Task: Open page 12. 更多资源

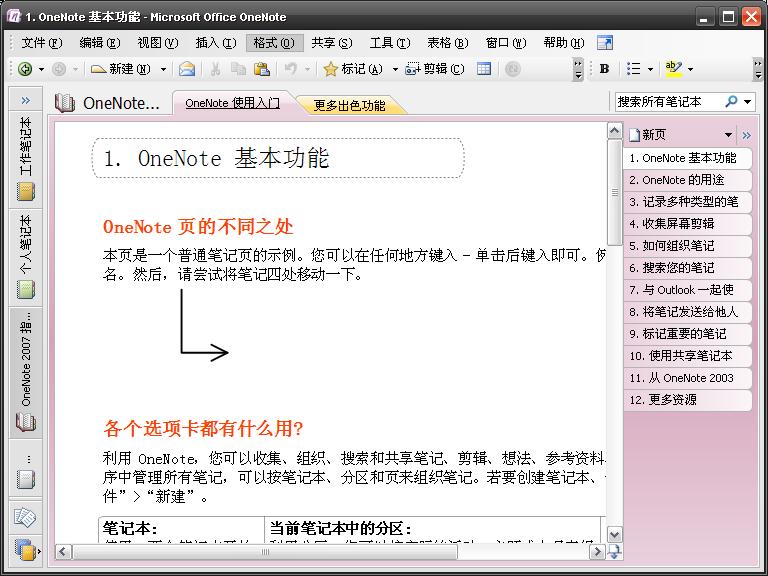Action: [x=687, y=400]
